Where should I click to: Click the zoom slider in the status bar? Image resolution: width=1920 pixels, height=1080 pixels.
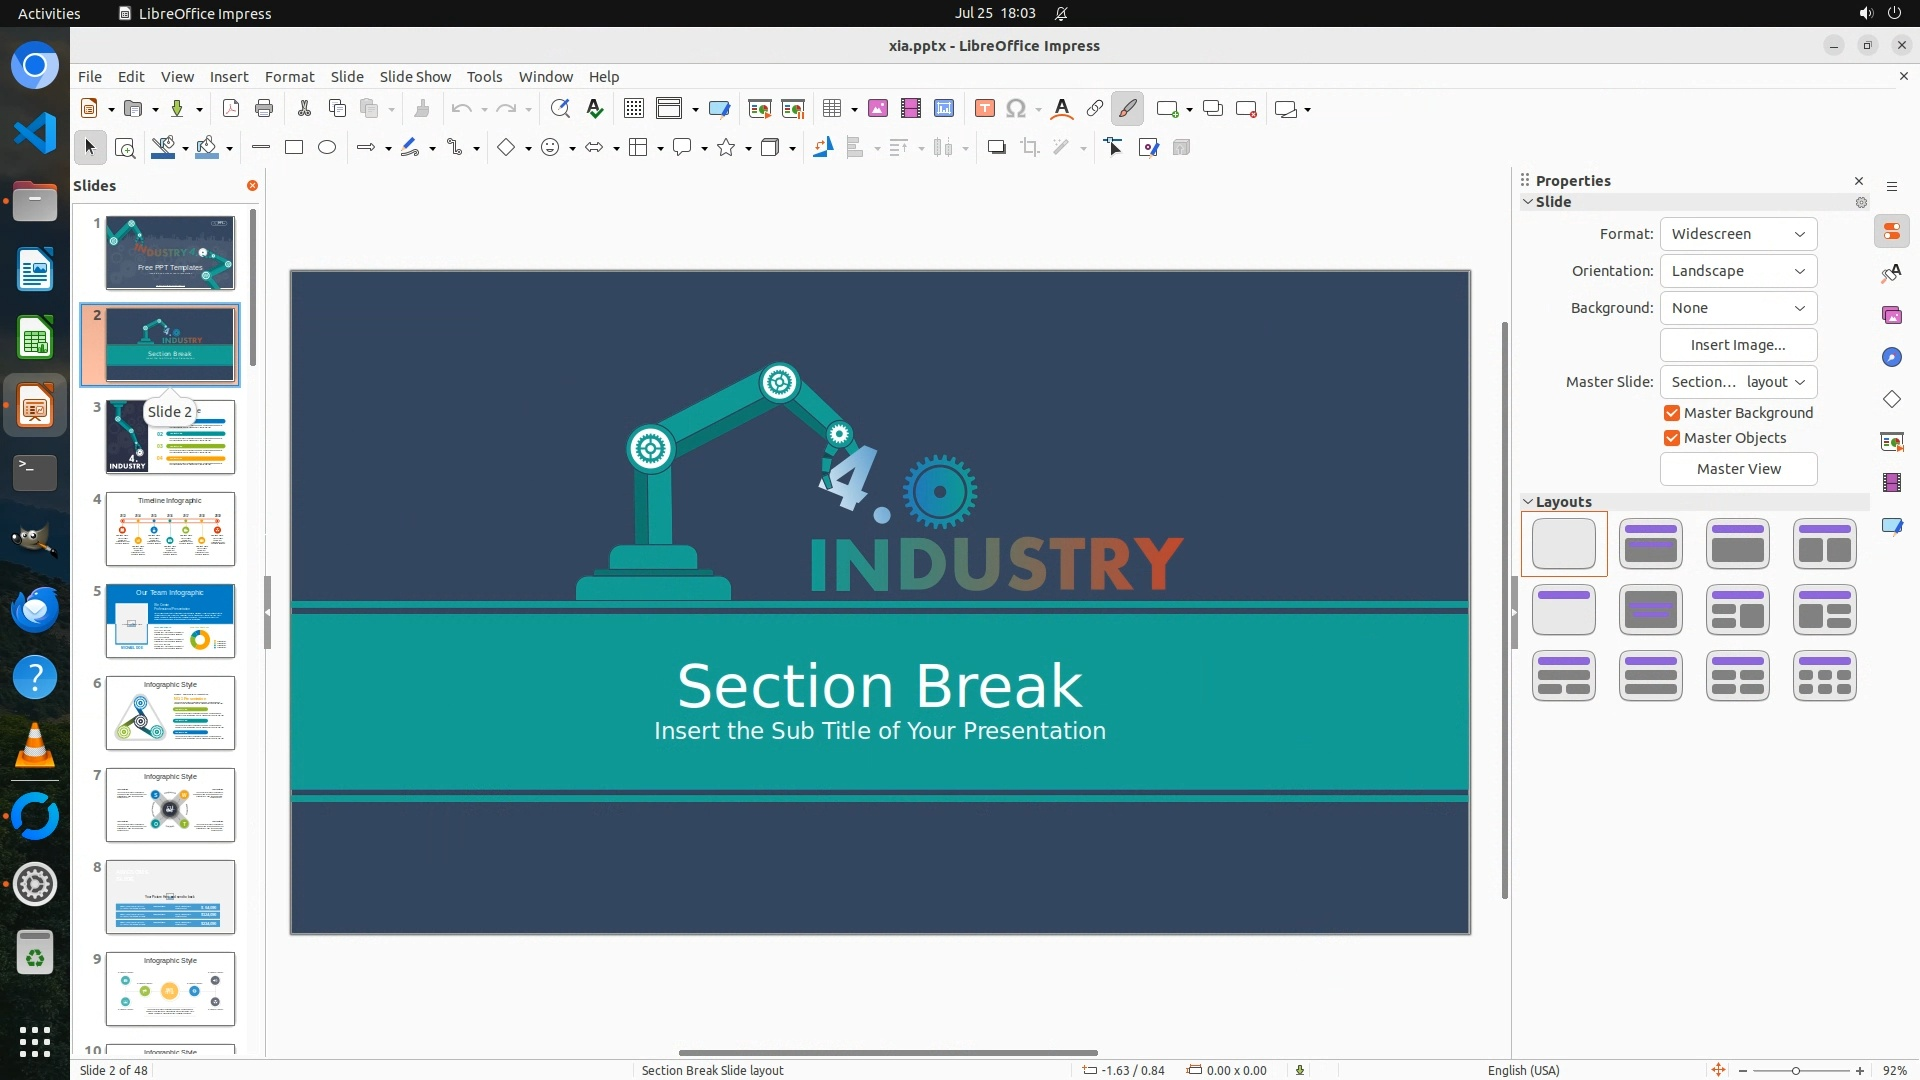tap(1797, 1071)
